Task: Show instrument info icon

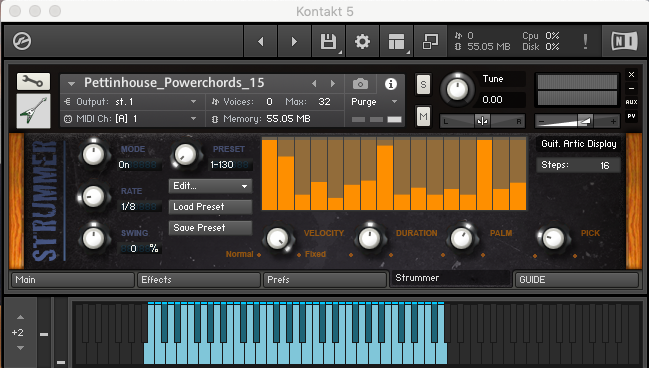Action: click(x=391, y=84)
